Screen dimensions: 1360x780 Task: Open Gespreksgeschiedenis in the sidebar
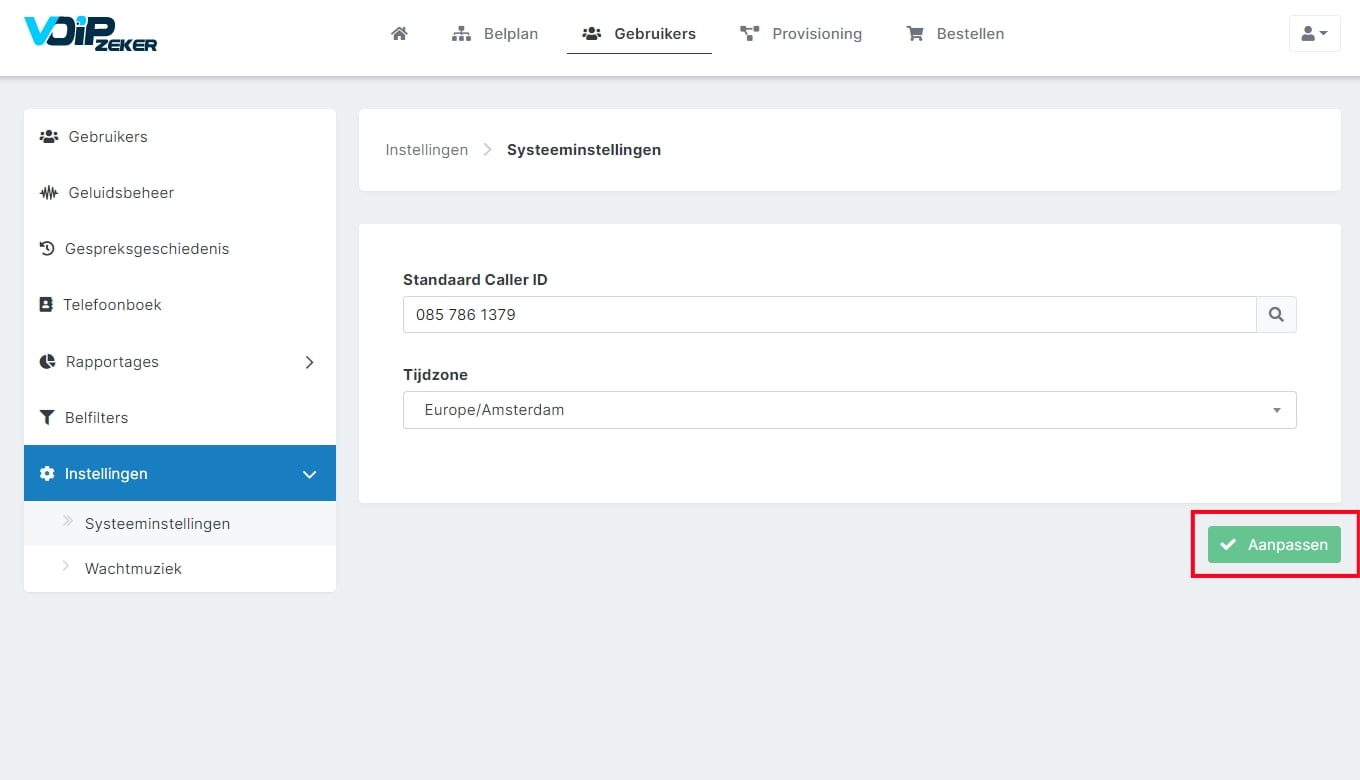tap(180, 249)
